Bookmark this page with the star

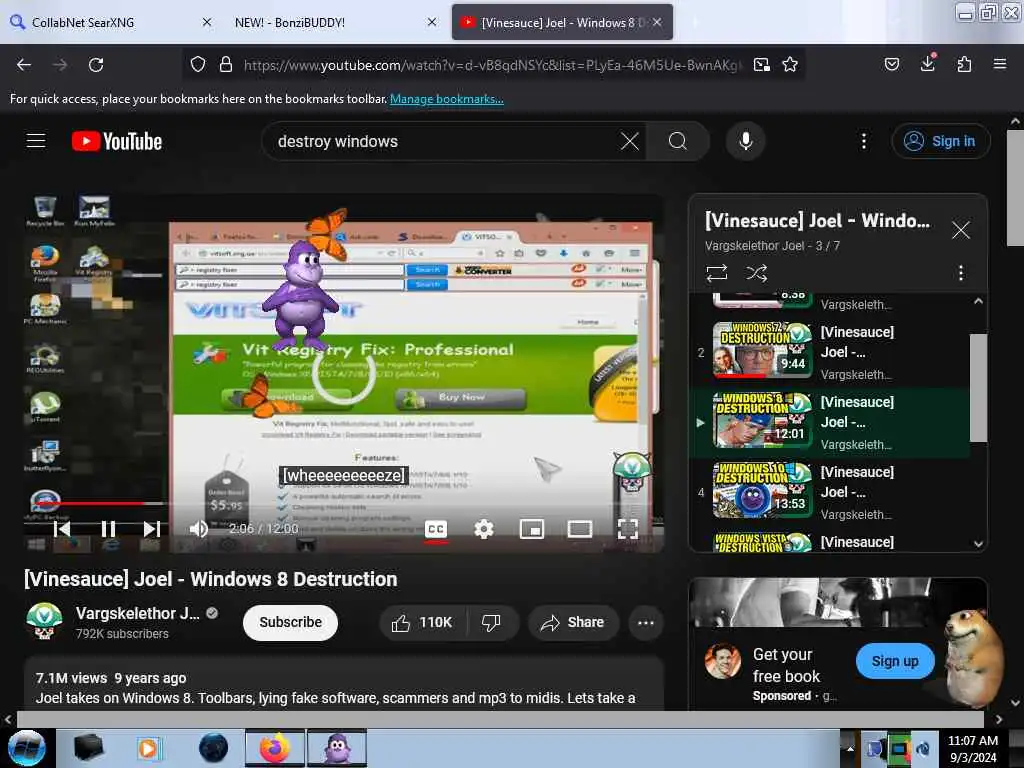click(790, 65)
